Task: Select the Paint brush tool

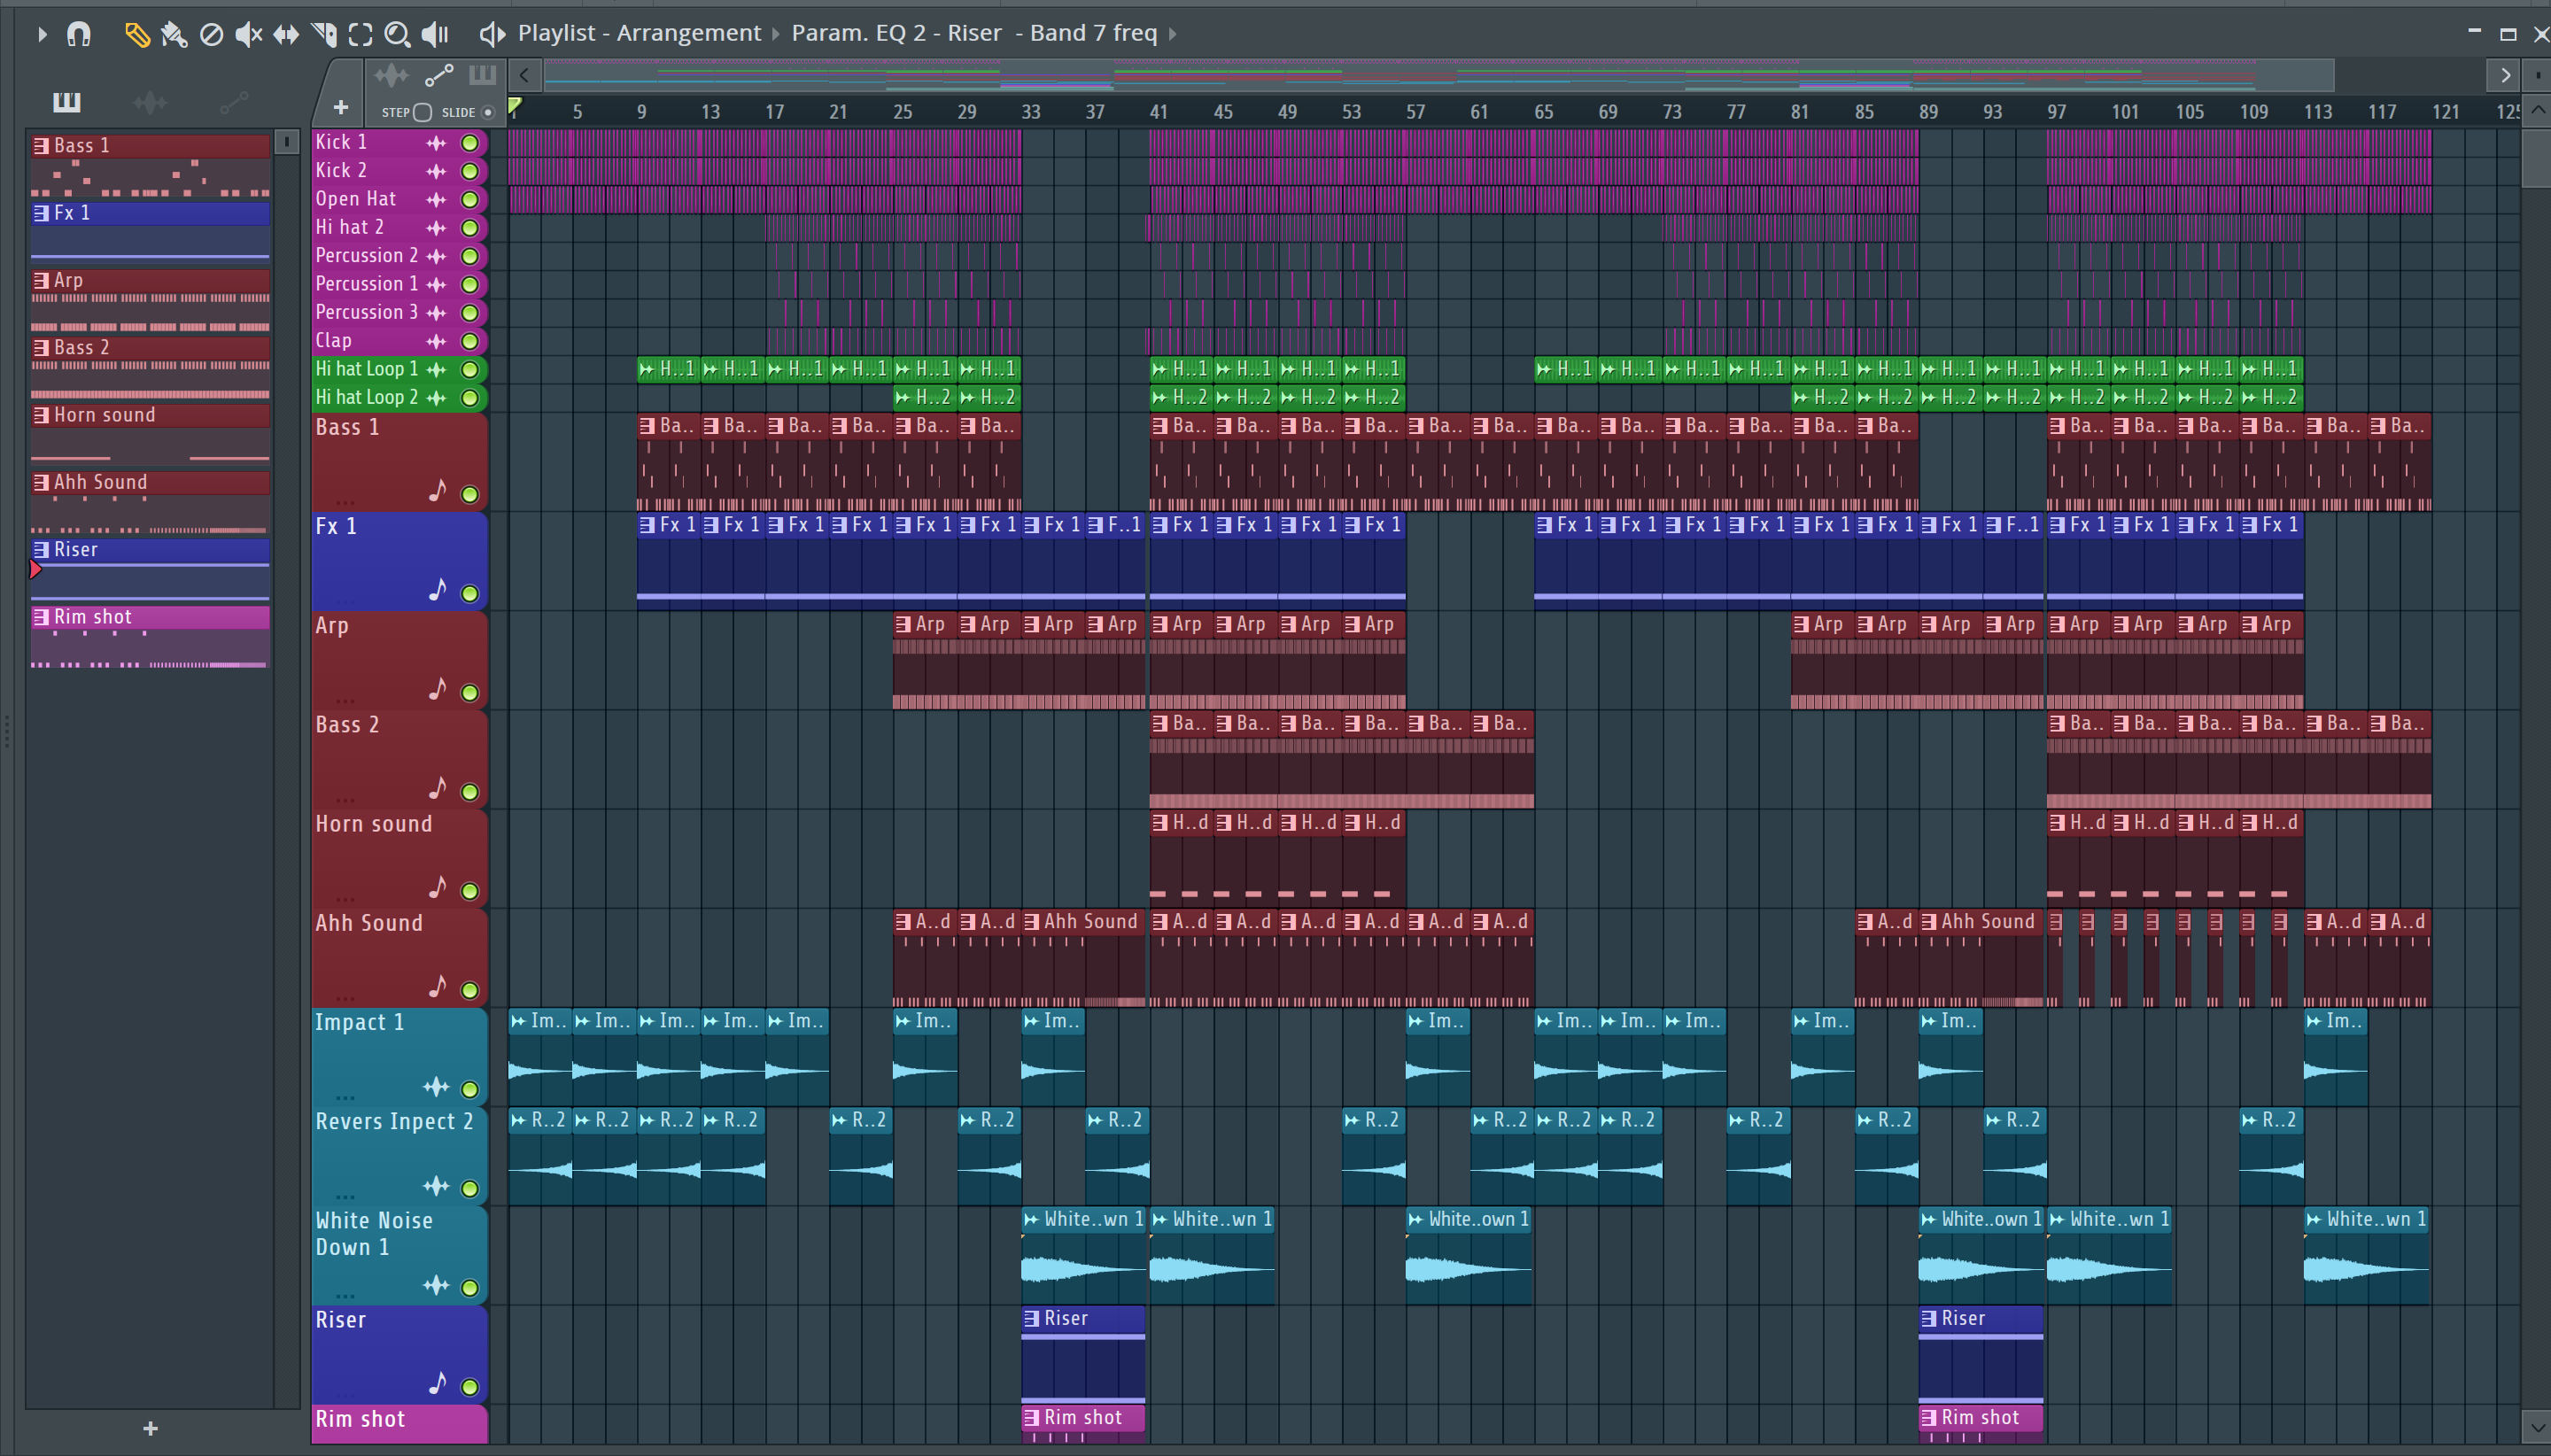Action: click(x=173, y=34)
